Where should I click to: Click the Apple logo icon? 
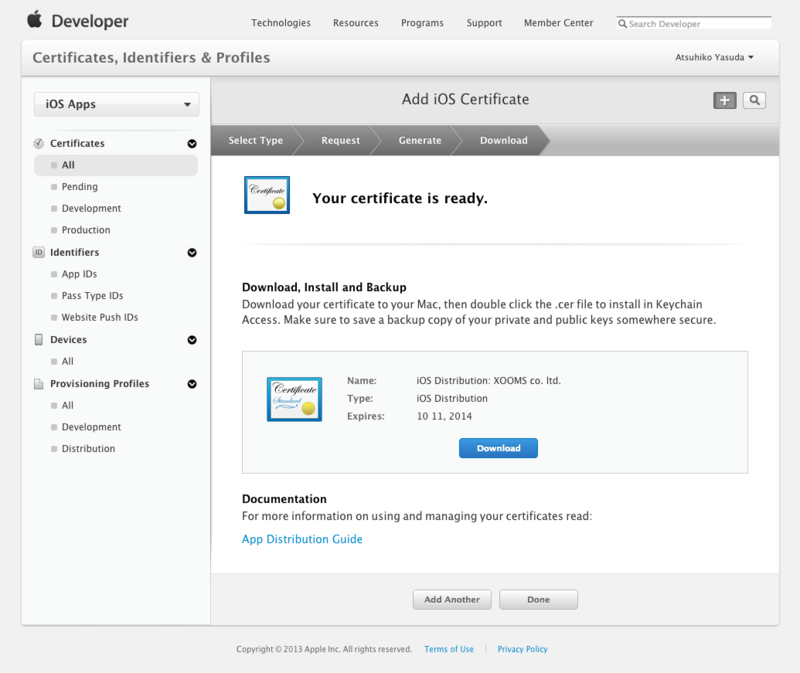(x=35, y=20)
